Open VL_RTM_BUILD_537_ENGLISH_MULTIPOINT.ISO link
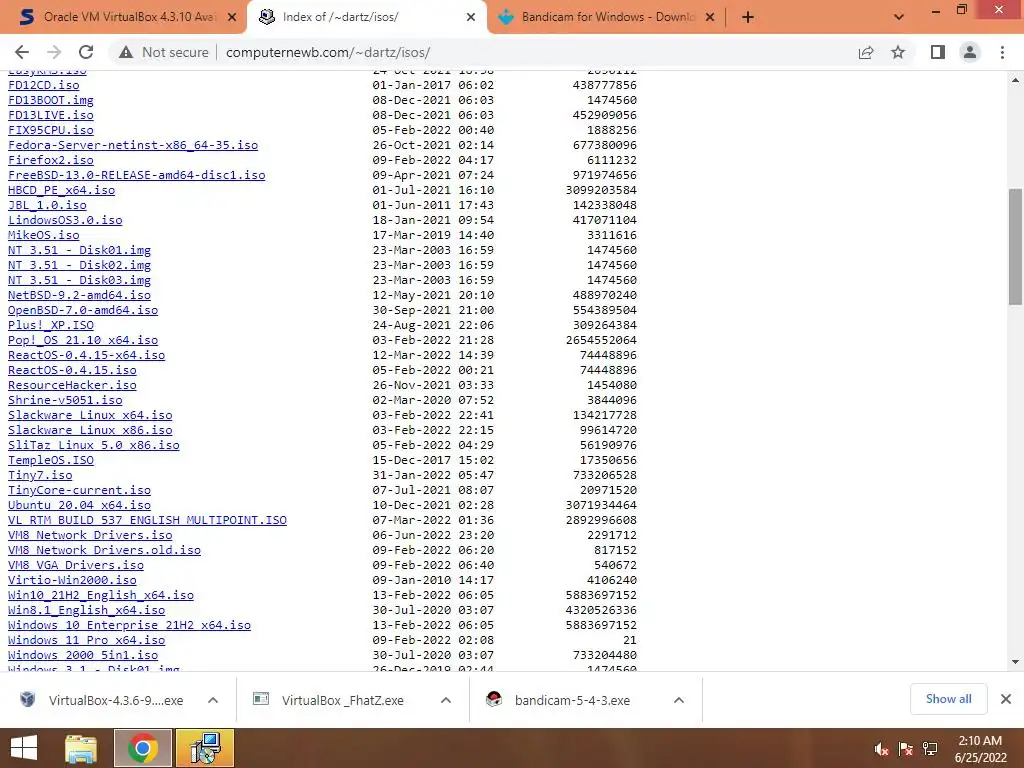The height and width of the screenshot is (768, 1024). 148,520
